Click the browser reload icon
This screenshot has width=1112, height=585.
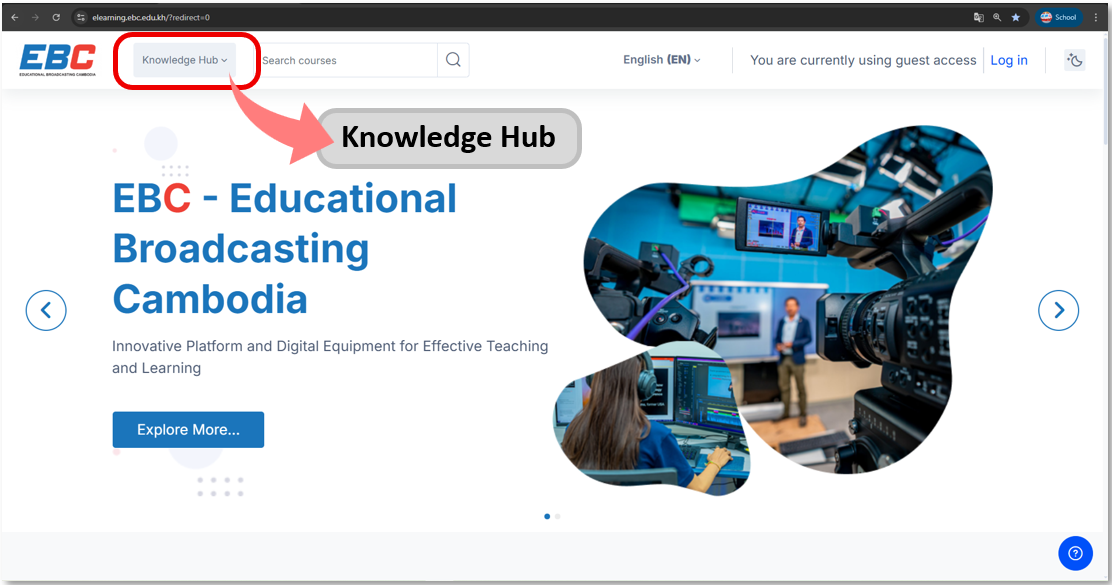coord(56,17)
